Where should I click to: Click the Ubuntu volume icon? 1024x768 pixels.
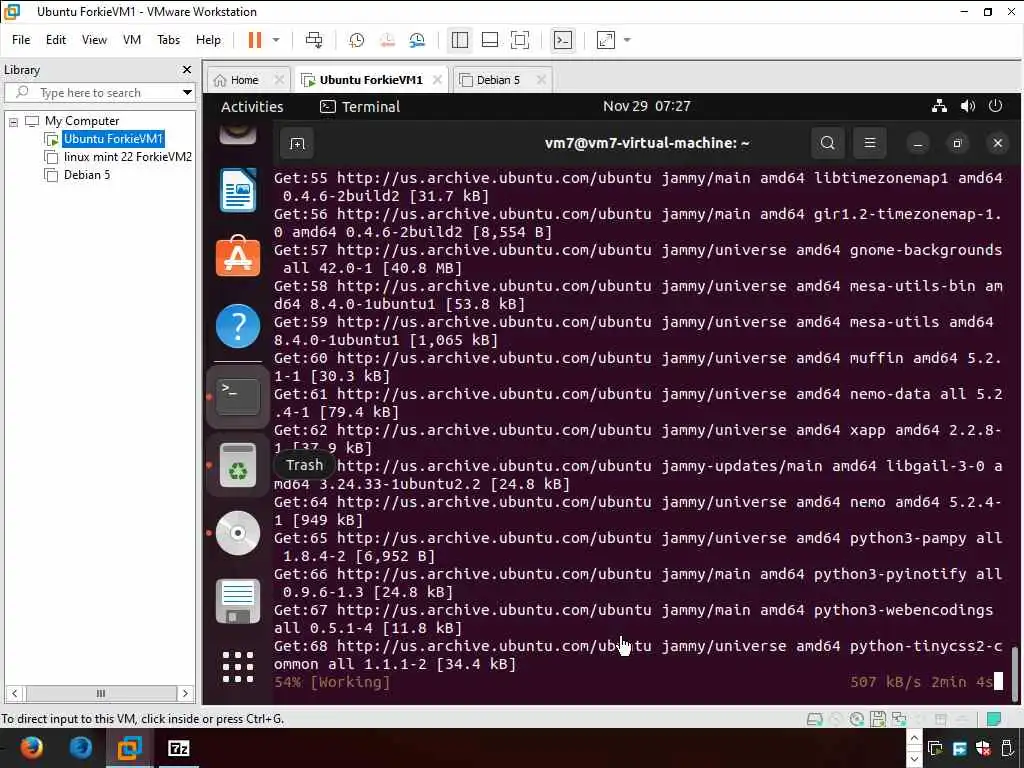tap(968, 106)
